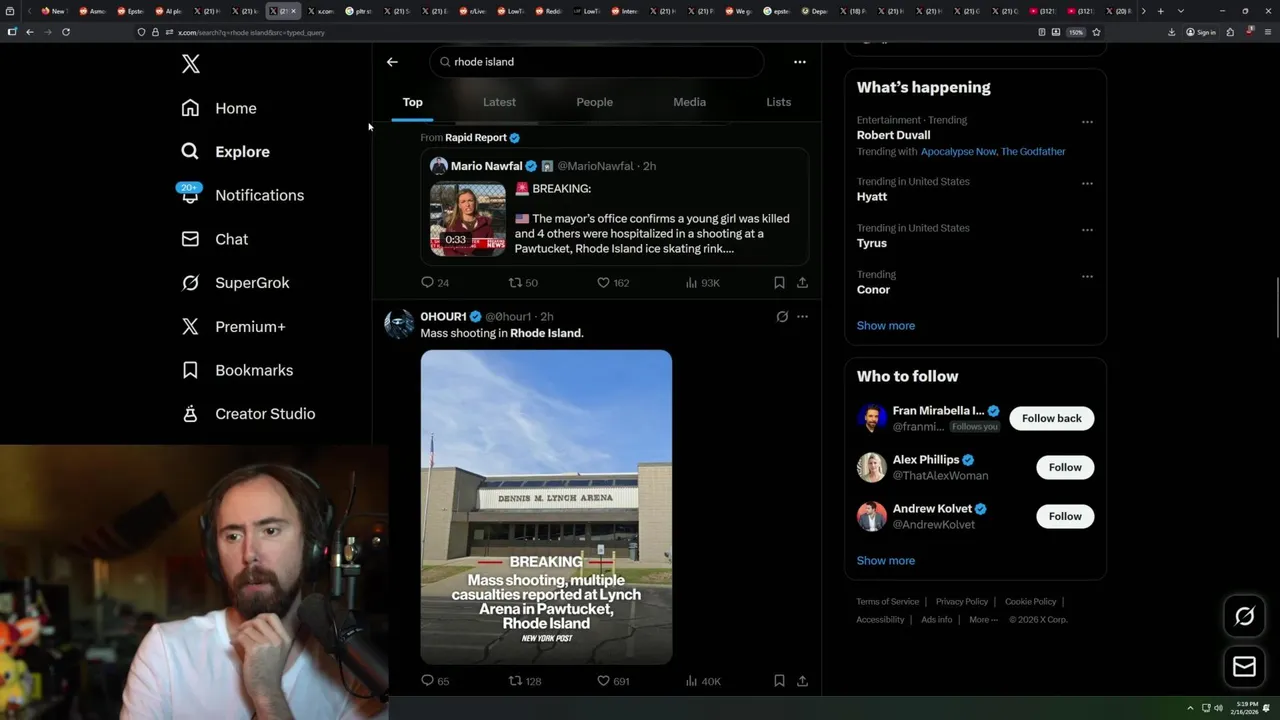Open the Apocalypse Now trending link

[958, 152]
